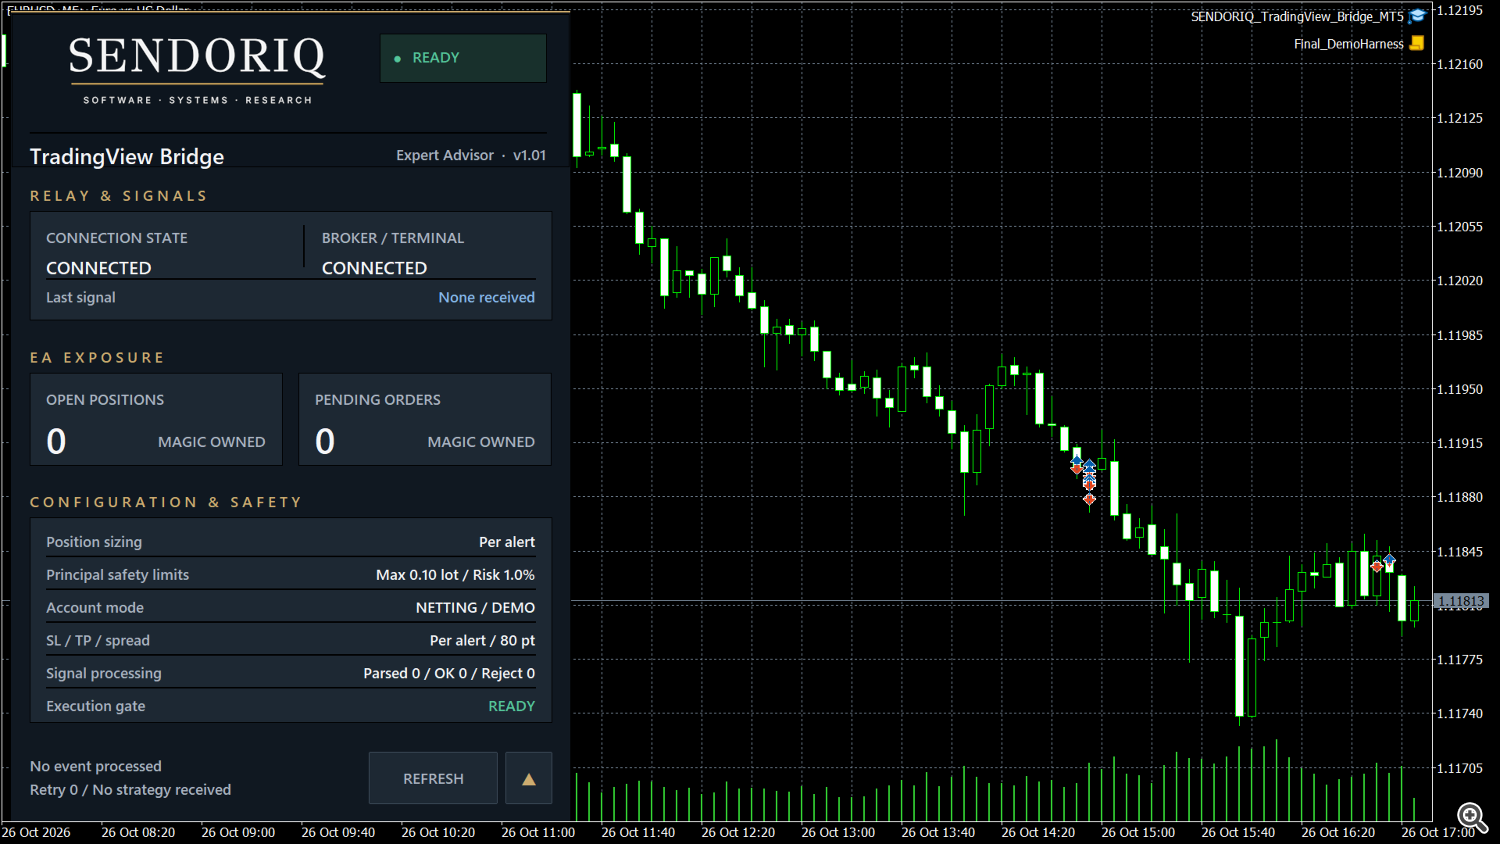The height and width of the screenshot is (844, 1500).
Task: Click the "RELAY & SIGNALS" section header
Action: click(119, 196)
